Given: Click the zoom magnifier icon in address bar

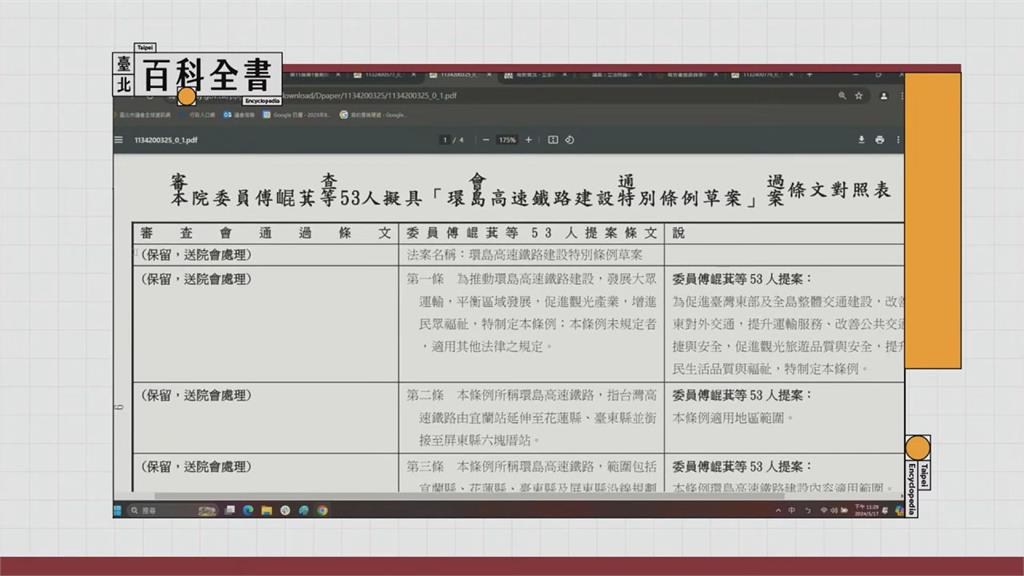Looking at the screenshot, I should coord(842,96).
